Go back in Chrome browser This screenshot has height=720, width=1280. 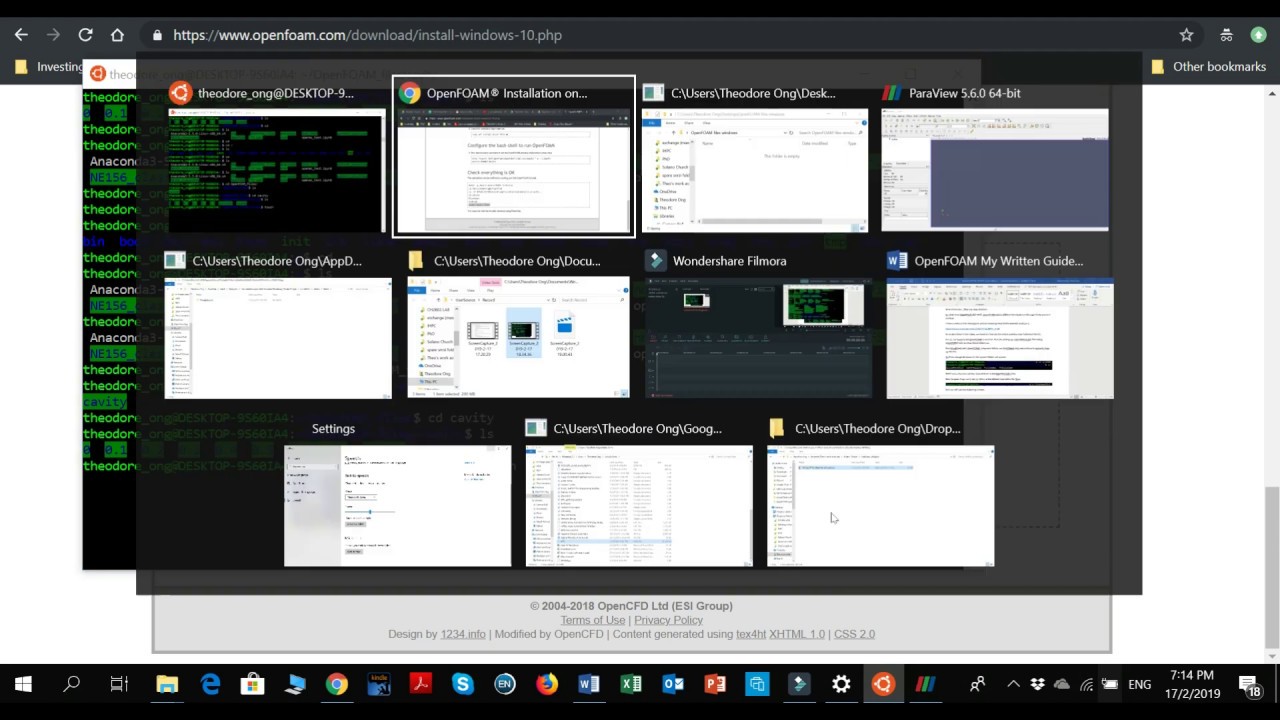[x=21, y=35]
